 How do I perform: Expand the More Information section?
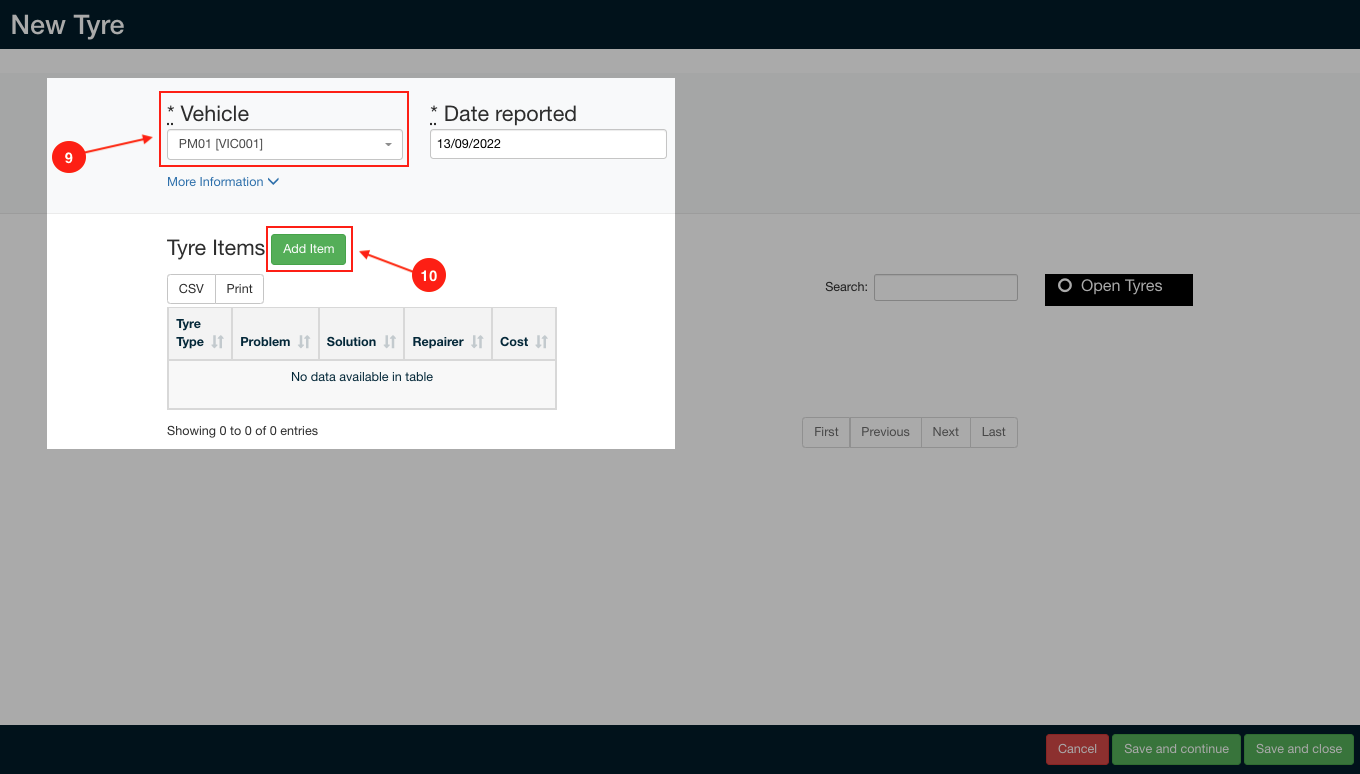point(222,182)
